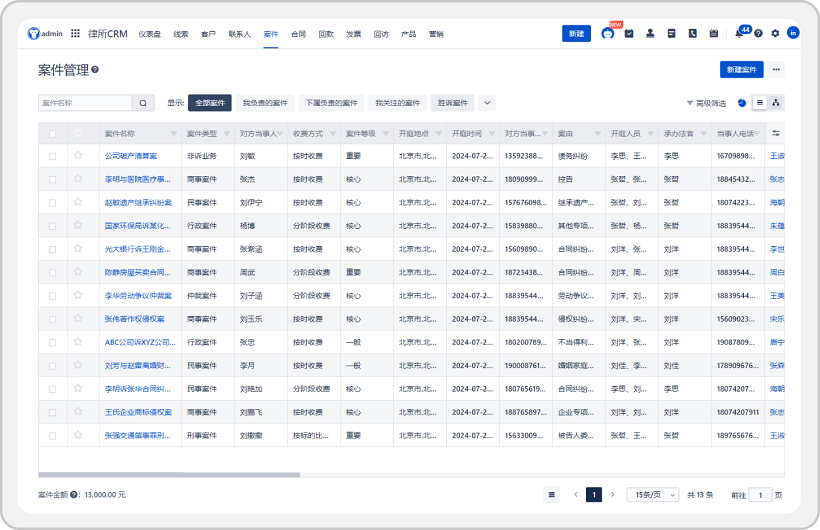Image resolution: width=820 pixels, height=530 pixels.
Task: Open the 开庭地点 column filter arrow
Action: pyautogui.click(x=439, y=134)
